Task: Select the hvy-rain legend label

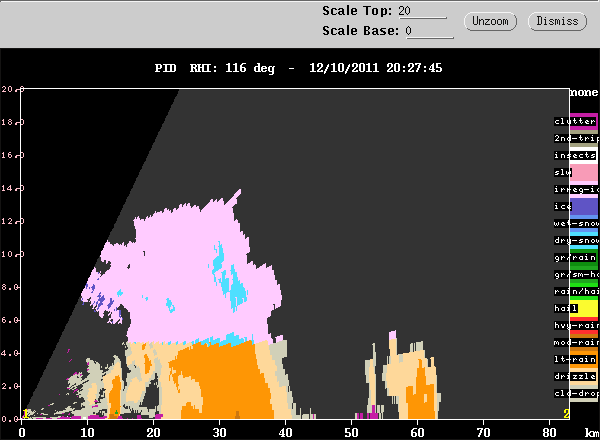Action: (576, 325)
